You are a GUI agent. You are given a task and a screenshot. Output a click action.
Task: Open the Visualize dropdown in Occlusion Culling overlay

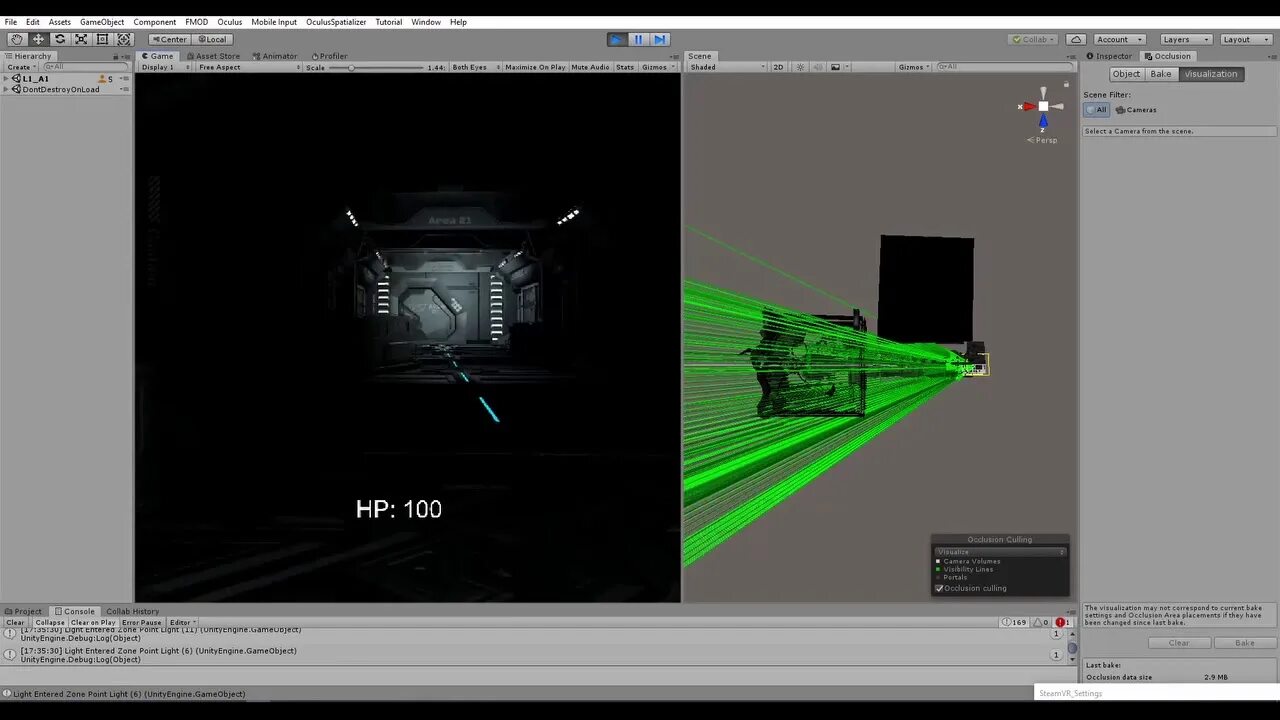pyautogui.click(x=1000, y=552)
